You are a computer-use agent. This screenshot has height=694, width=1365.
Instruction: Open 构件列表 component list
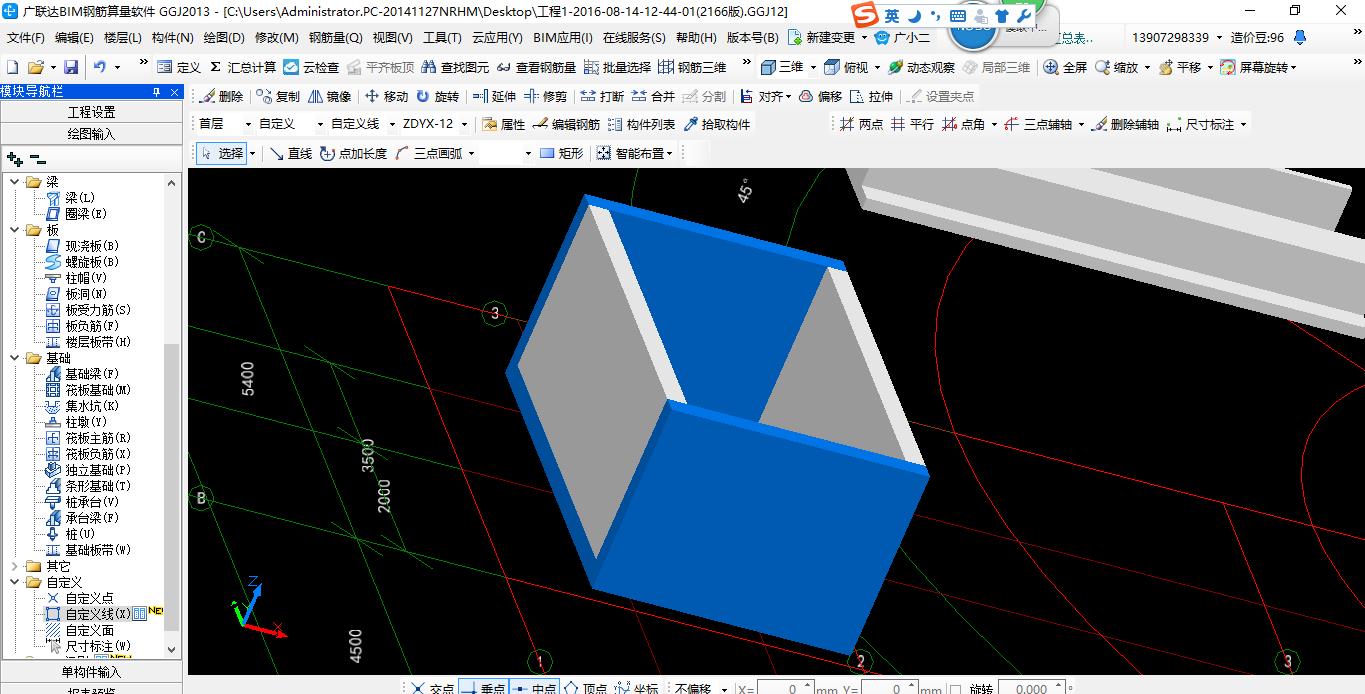click(642, 124)
